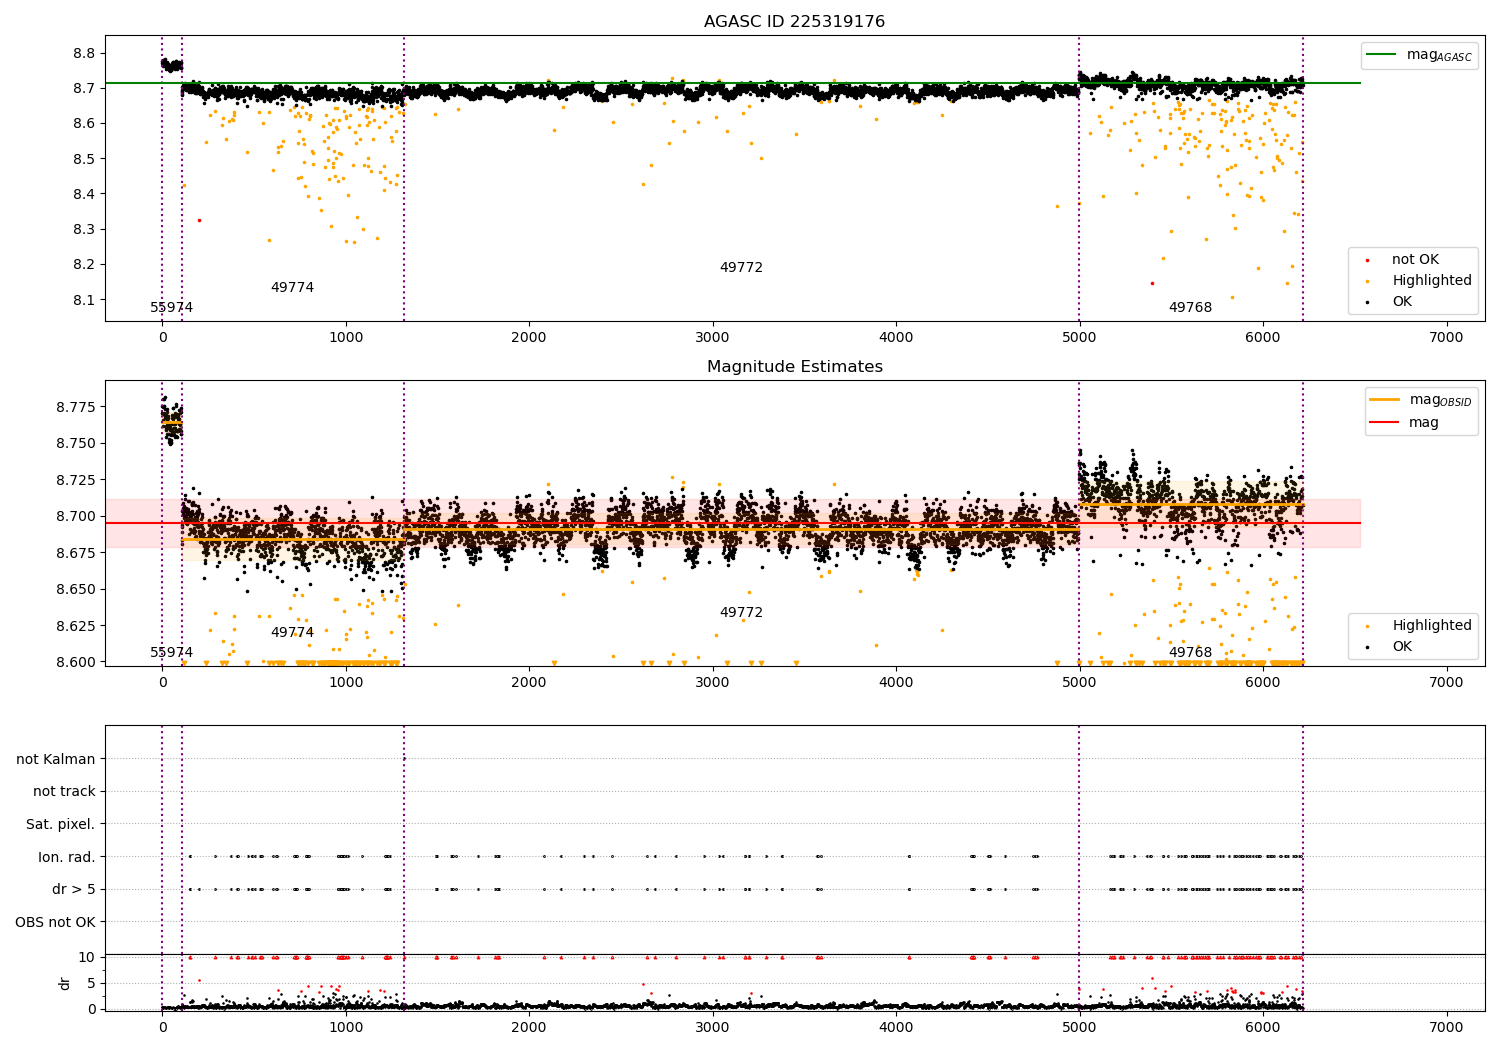Click the red 'mag' legend entry
The height and width of the screenshot is (1050, 1500).
1424,423
